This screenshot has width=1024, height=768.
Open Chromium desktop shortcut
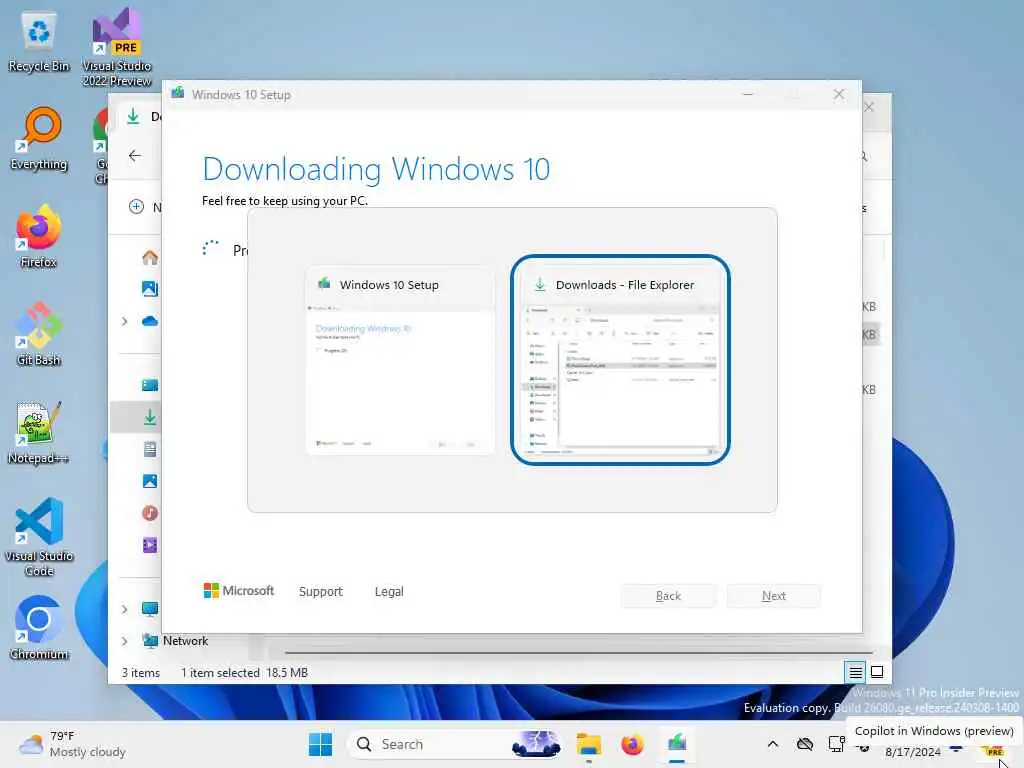coord(39,628)
